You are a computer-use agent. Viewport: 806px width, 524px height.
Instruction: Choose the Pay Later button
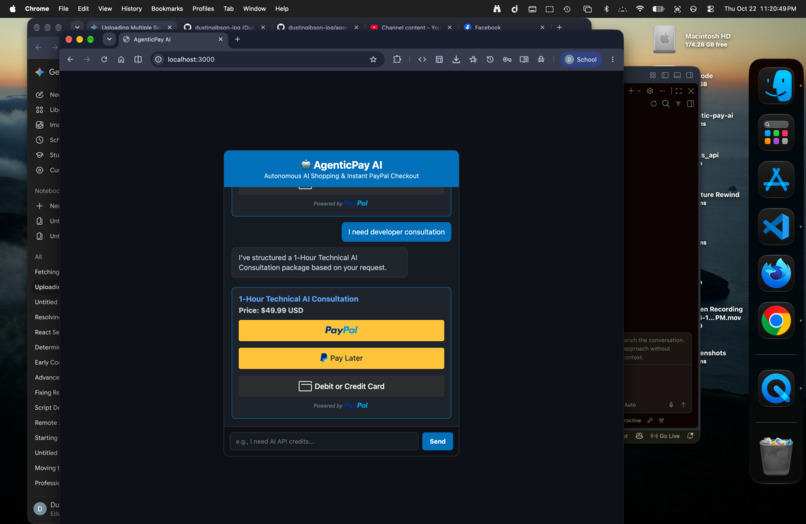click(x=341, y=358)
